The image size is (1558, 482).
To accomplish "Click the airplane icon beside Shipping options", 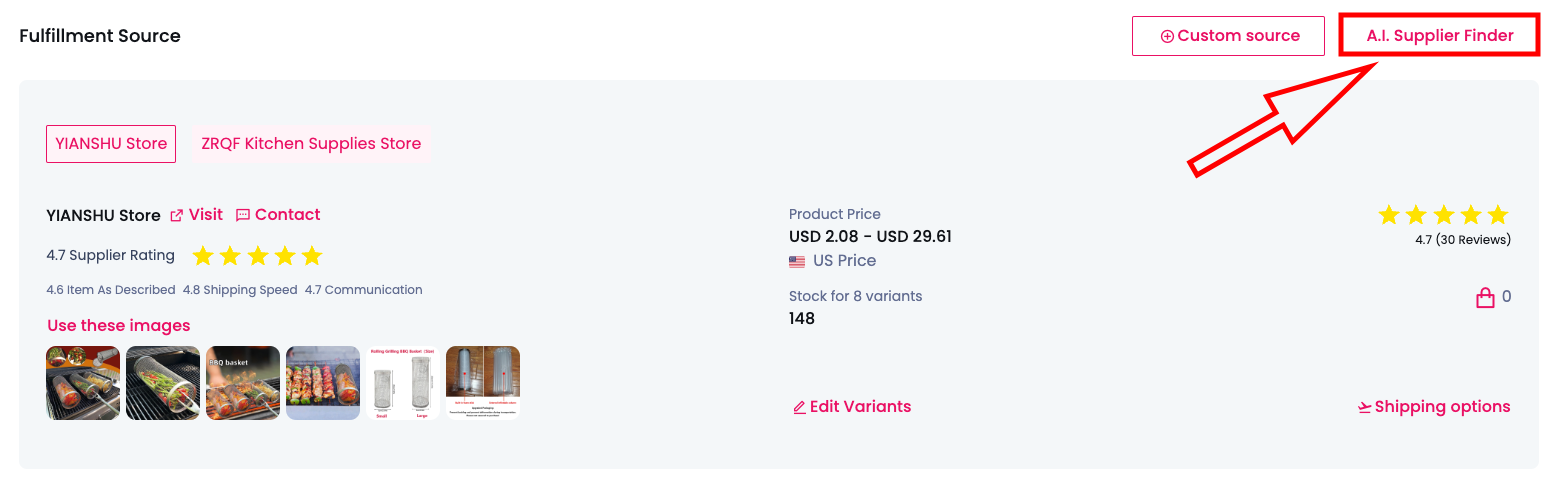I will [1364, 407].
